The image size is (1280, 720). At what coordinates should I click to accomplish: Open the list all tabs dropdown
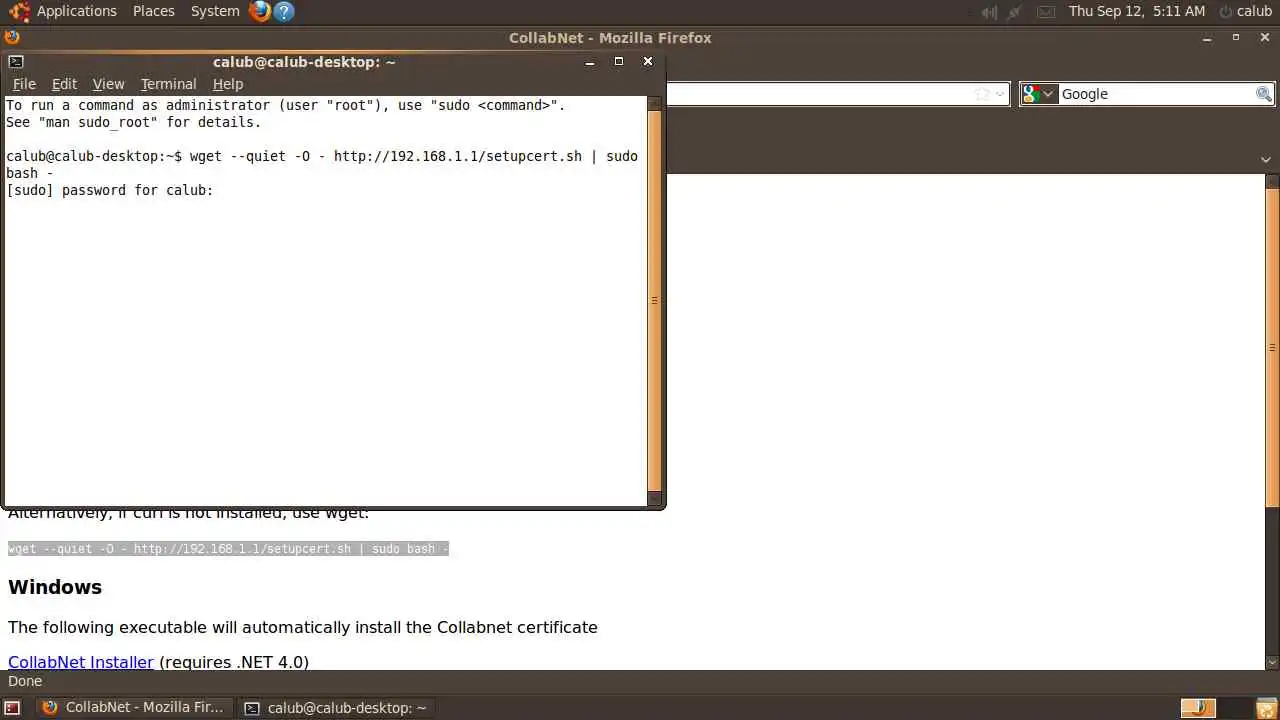[1266, 160]
